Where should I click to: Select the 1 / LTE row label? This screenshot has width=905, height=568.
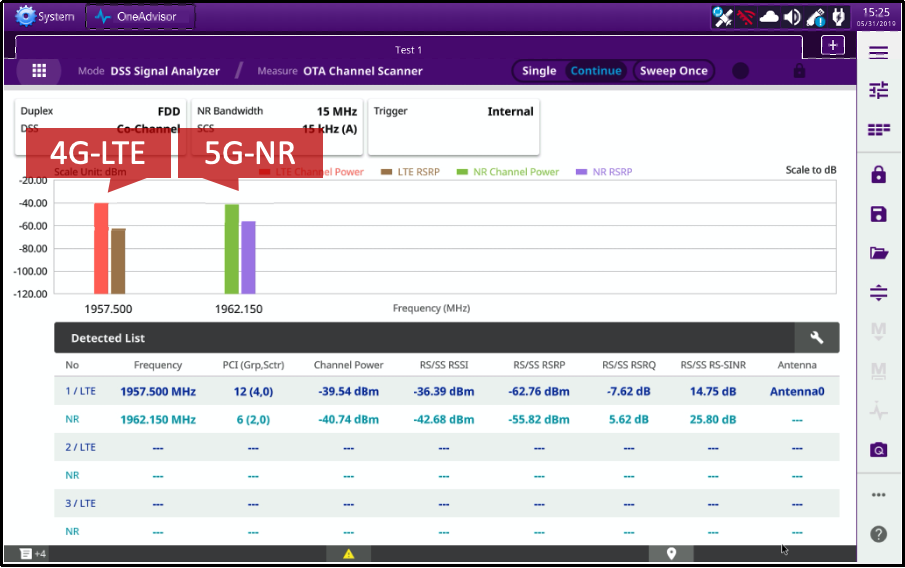(x=80, y=391)
